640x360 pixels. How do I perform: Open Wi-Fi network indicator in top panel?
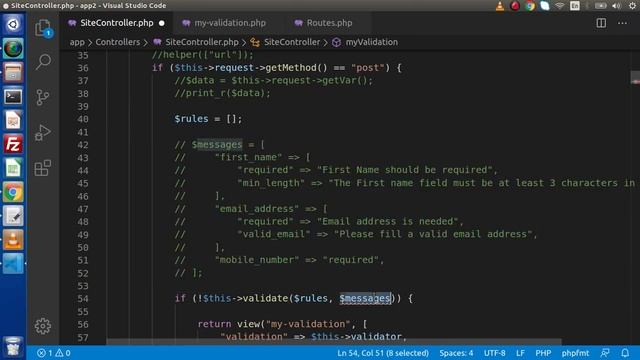point(560,6)
